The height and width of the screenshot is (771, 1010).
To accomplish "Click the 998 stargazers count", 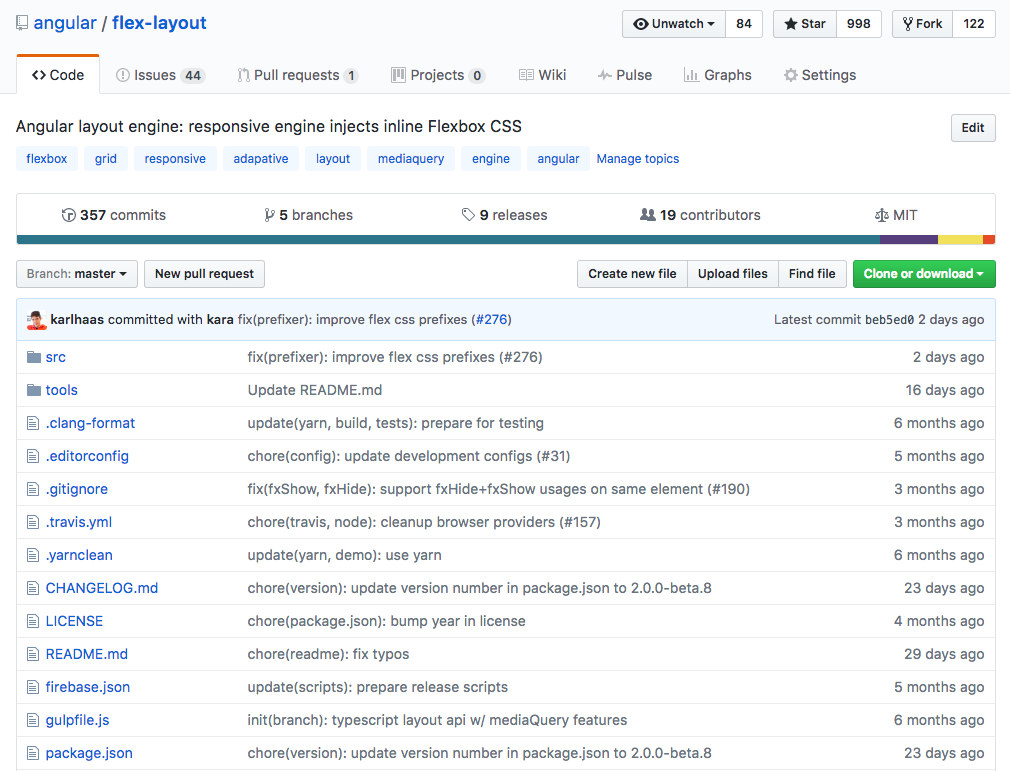I will pos(859,24).
